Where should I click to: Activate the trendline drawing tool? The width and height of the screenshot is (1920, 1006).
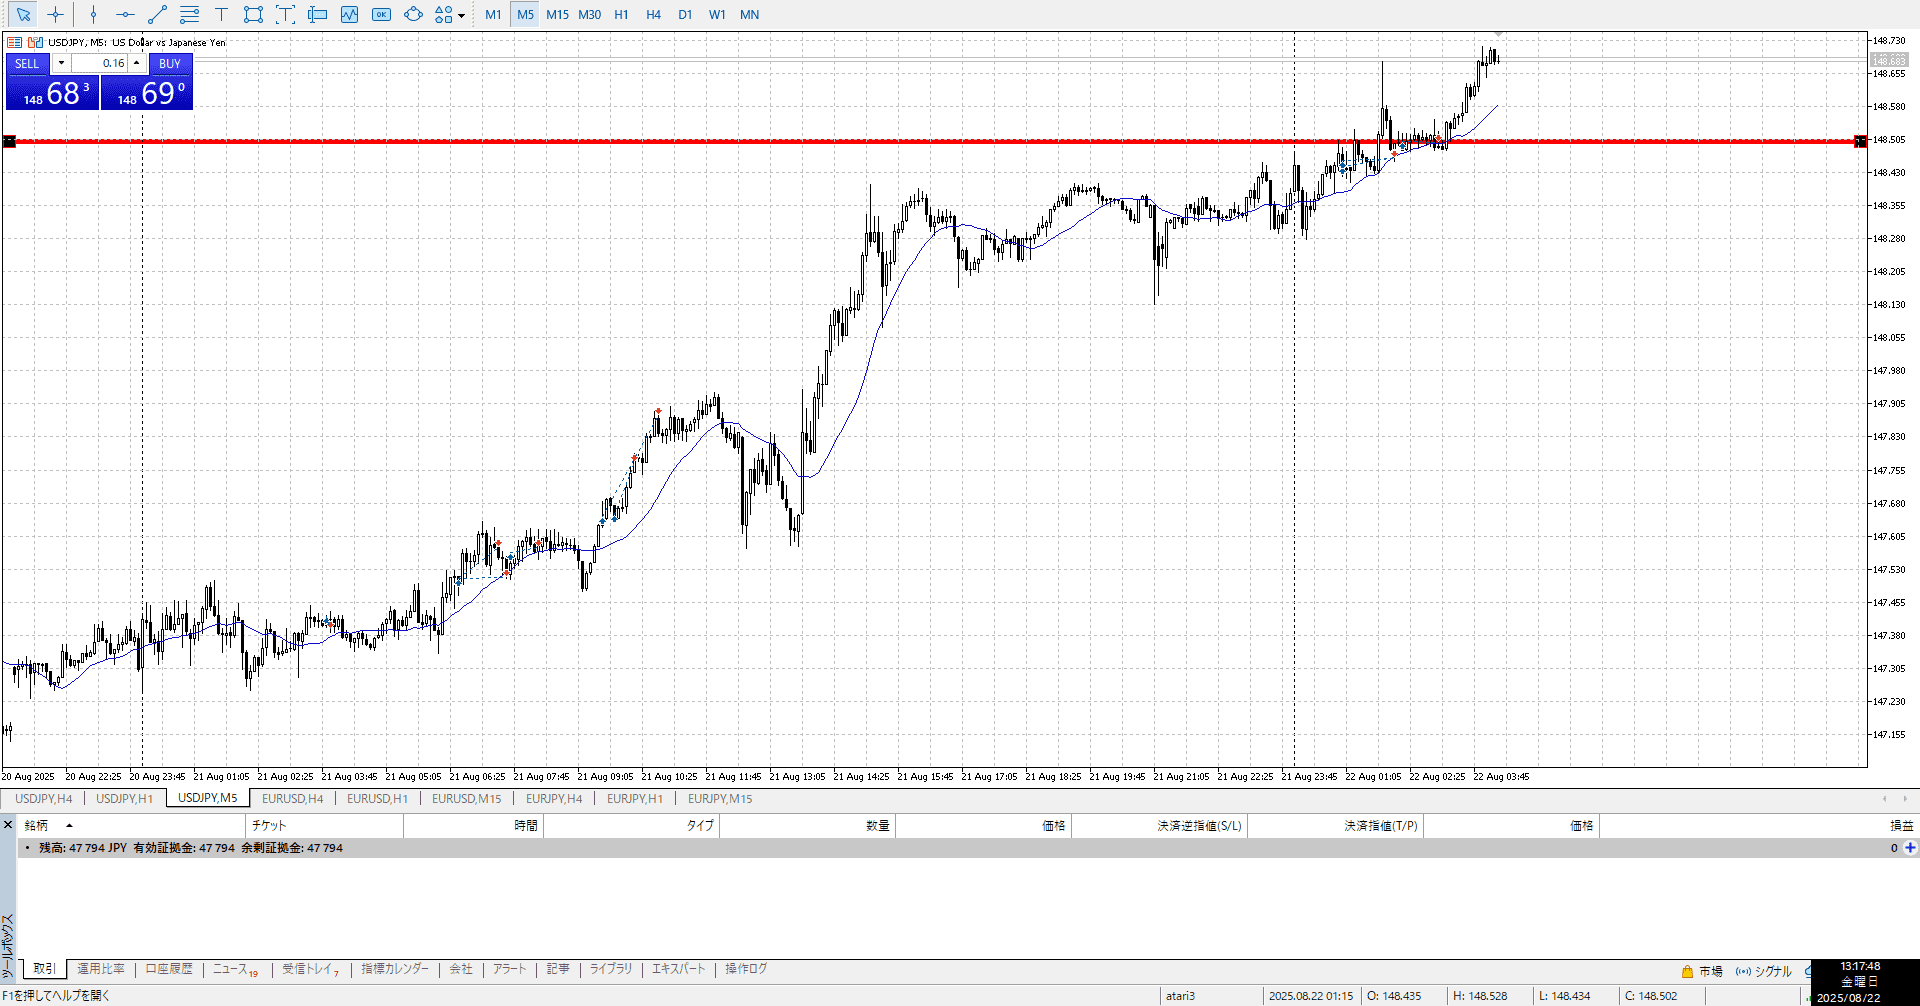pyautogui.click(x=157, y=15)
